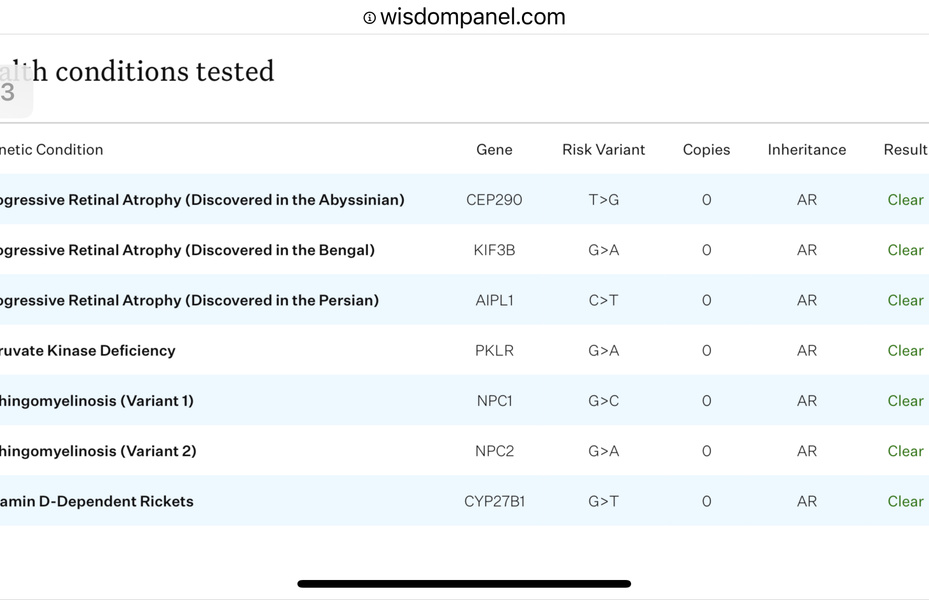Click the Inheritance column header
Viewport: 929px width, 600px height.
pos(806,150)
